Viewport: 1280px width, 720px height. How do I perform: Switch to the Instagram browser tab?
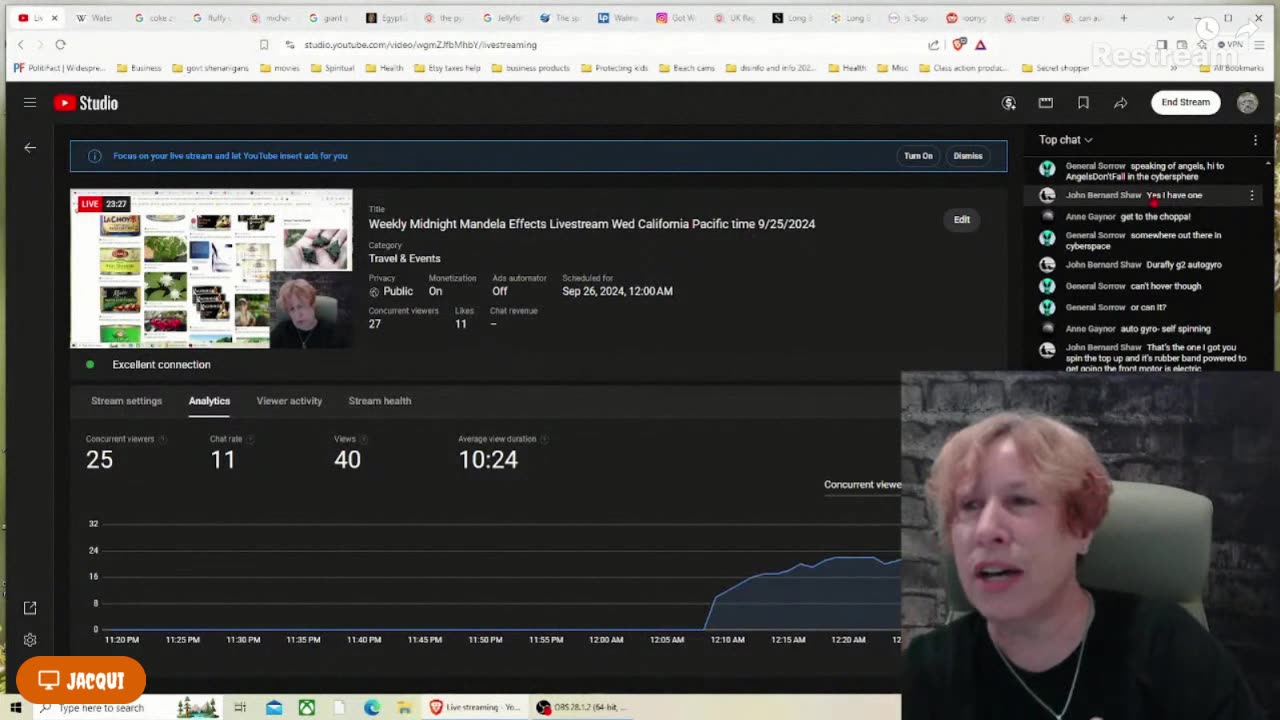tap(676, 18)
